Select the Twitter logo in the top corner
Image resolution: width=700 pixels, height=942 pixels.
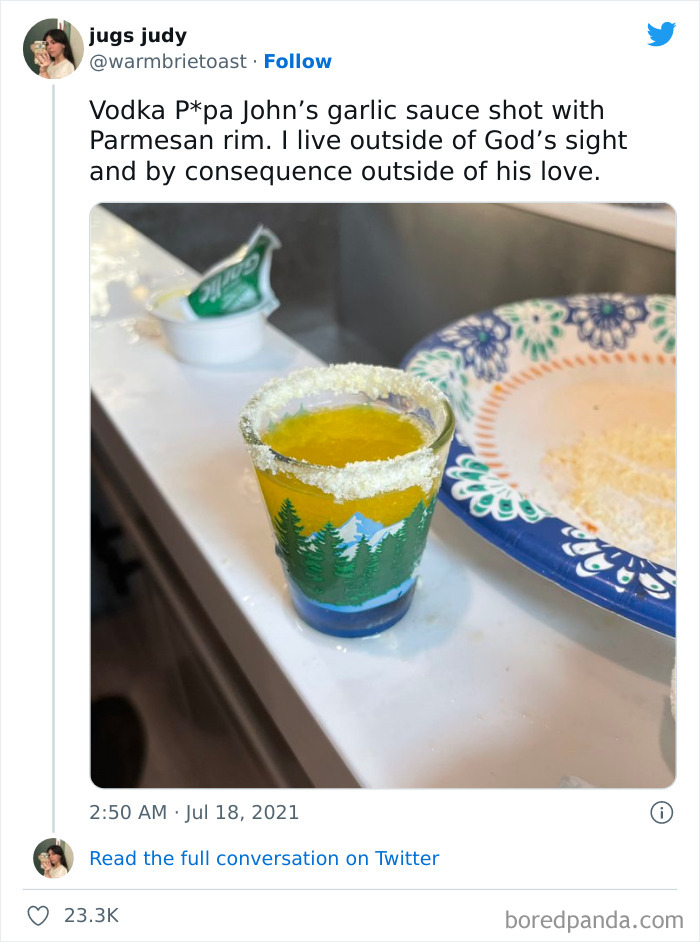pos(661,34)
